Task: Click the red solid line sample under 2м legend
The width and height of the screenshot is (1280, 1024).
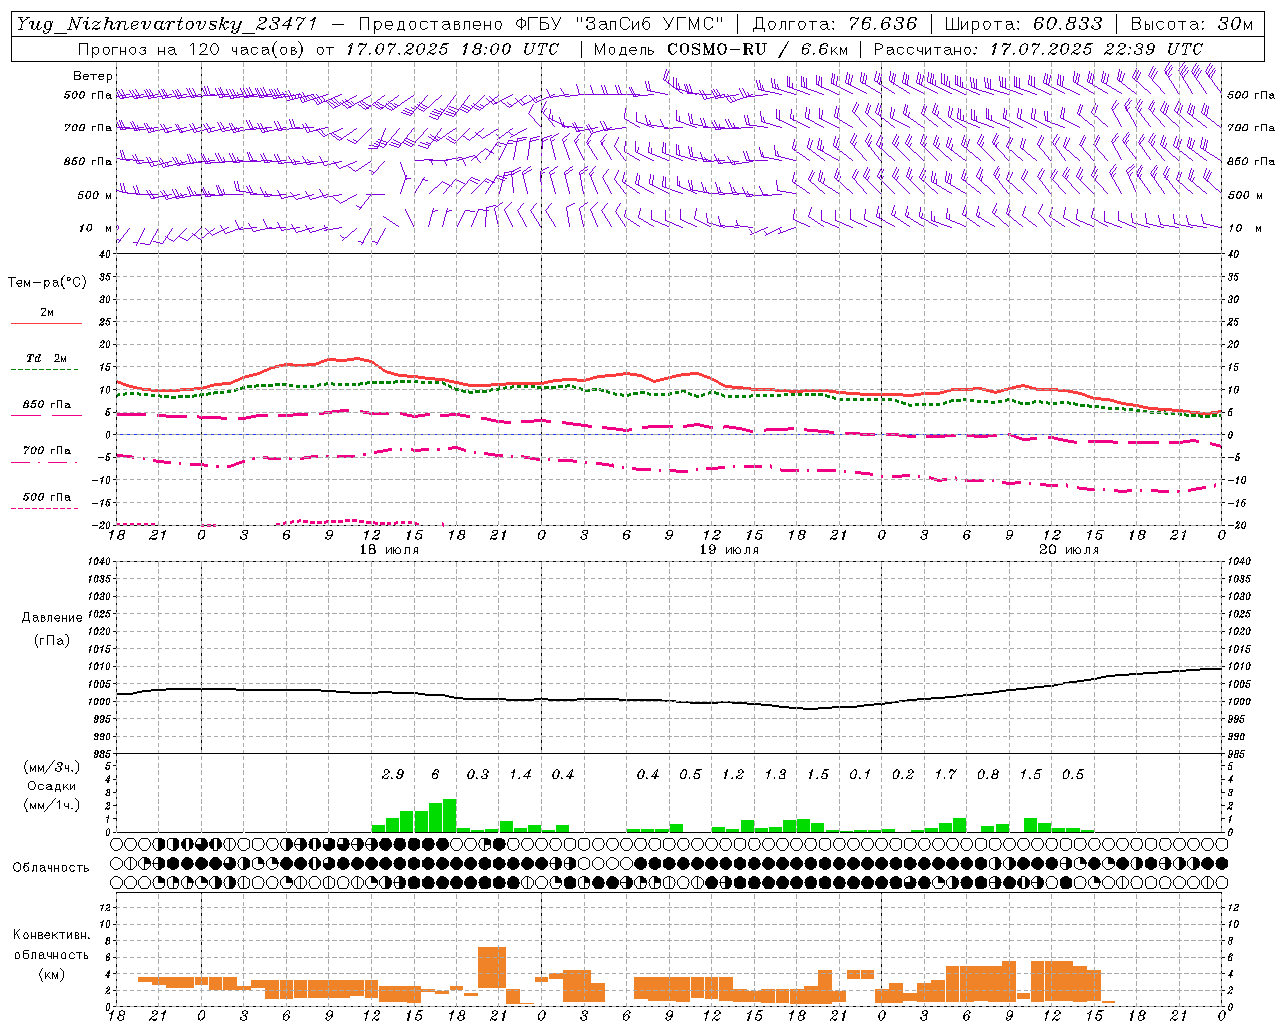Action: coord(46,324)
